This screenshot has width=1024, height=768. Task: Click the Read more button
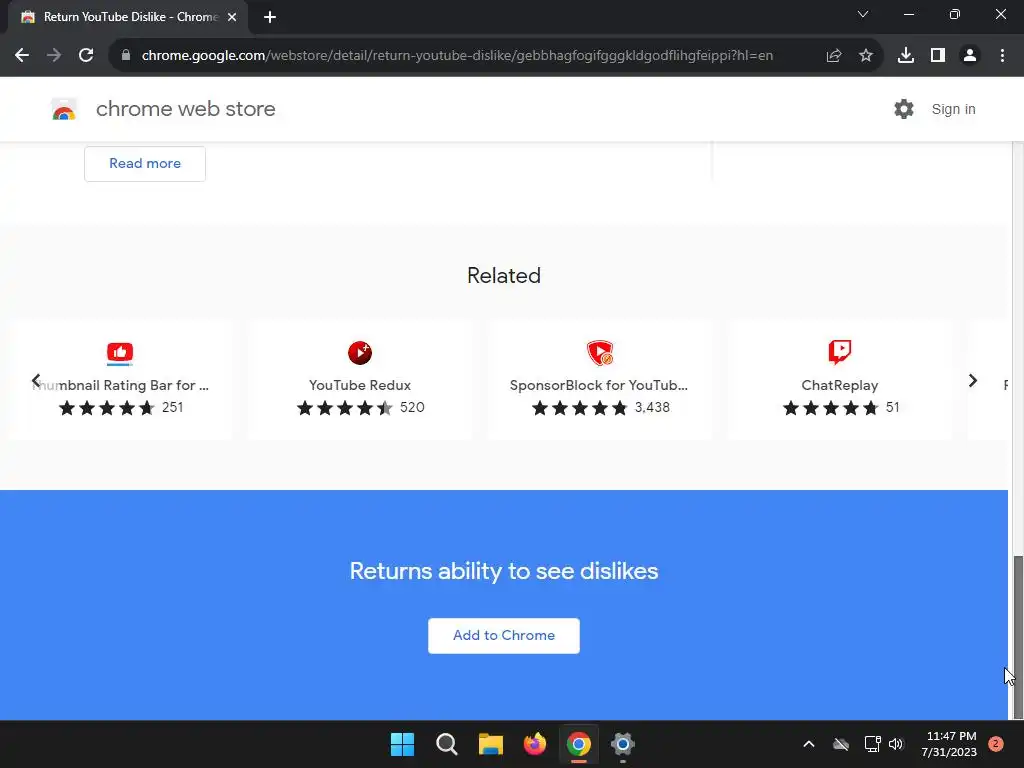tap(145, 163)
